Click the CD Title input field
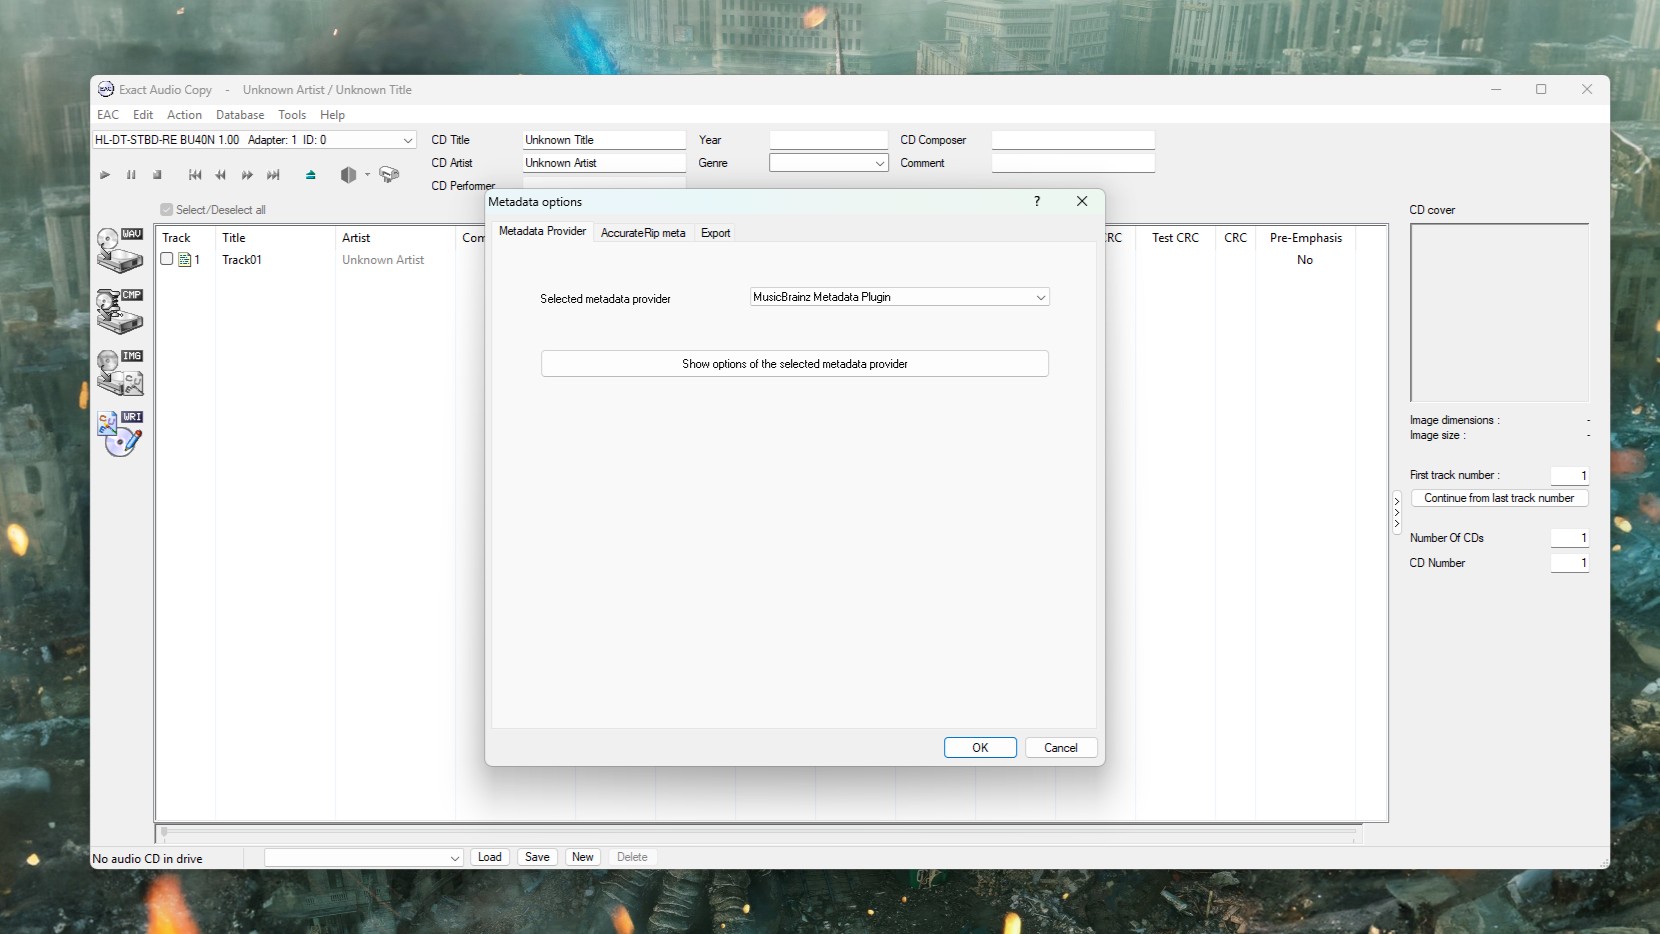 point(604,140)
